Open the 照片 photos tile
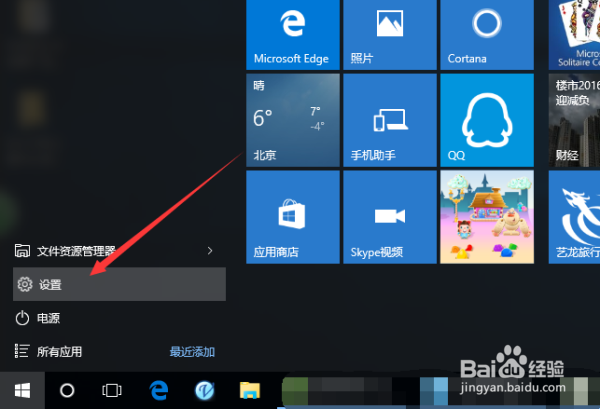 [390, 34]
